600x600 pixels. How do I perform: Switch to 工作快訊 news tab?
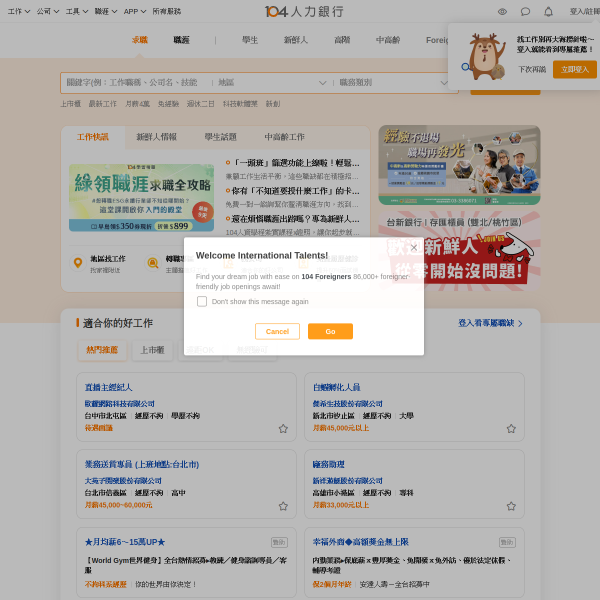(93, 137)
